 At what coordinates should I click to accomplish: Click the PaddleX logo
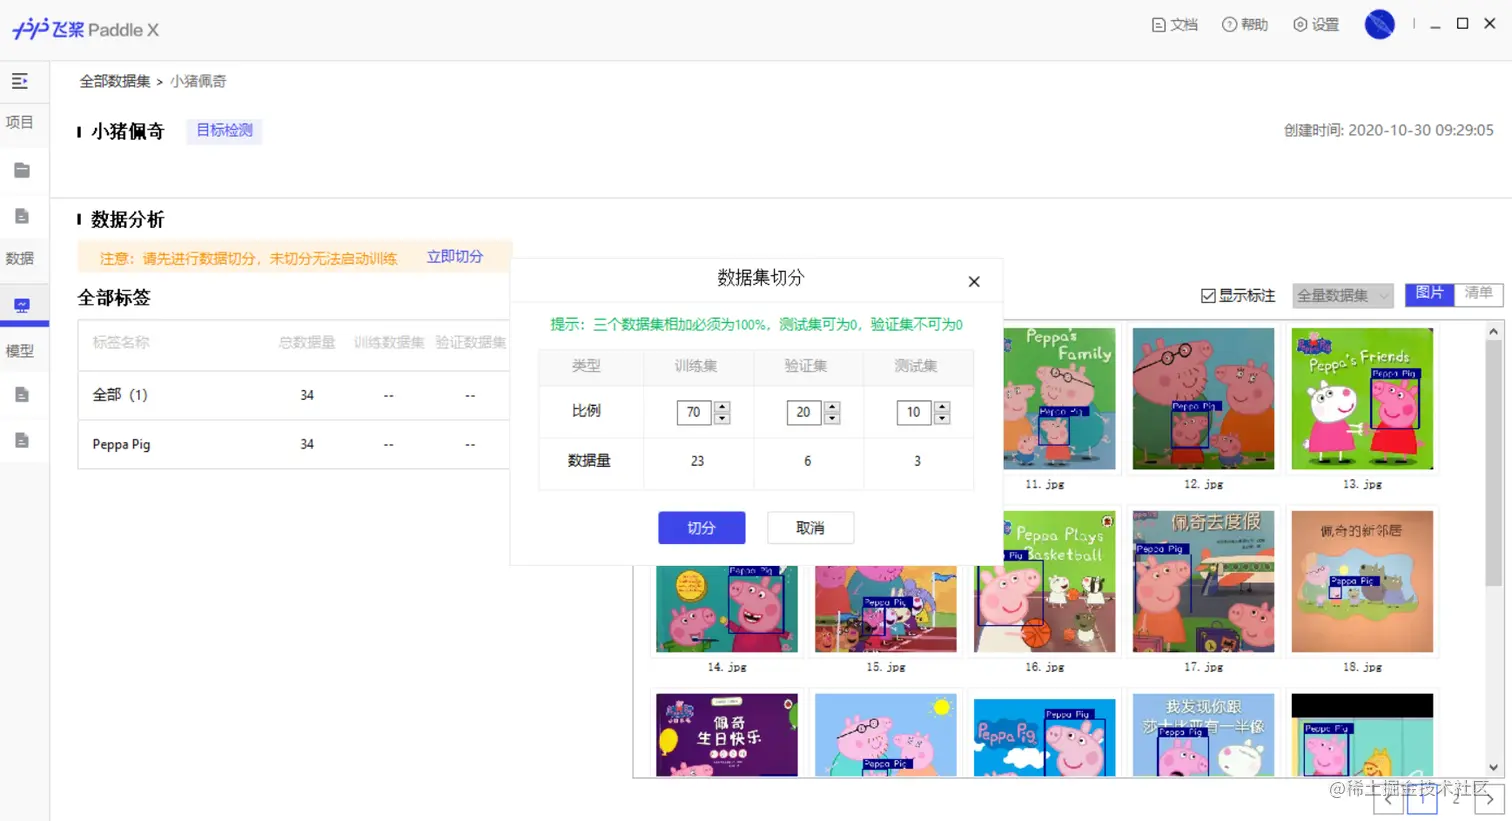coord(86,29)
